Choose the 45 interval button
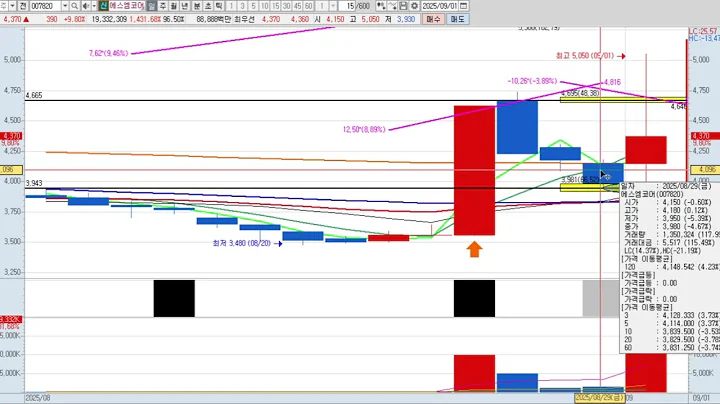 click(x=298, y=6)
